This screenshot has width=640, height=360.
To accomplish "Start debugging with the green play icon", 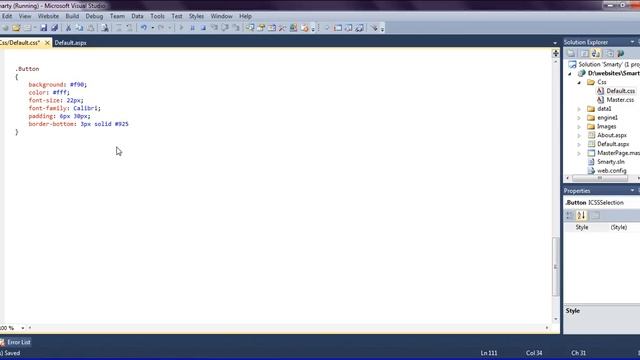I will tap(181, 28).
